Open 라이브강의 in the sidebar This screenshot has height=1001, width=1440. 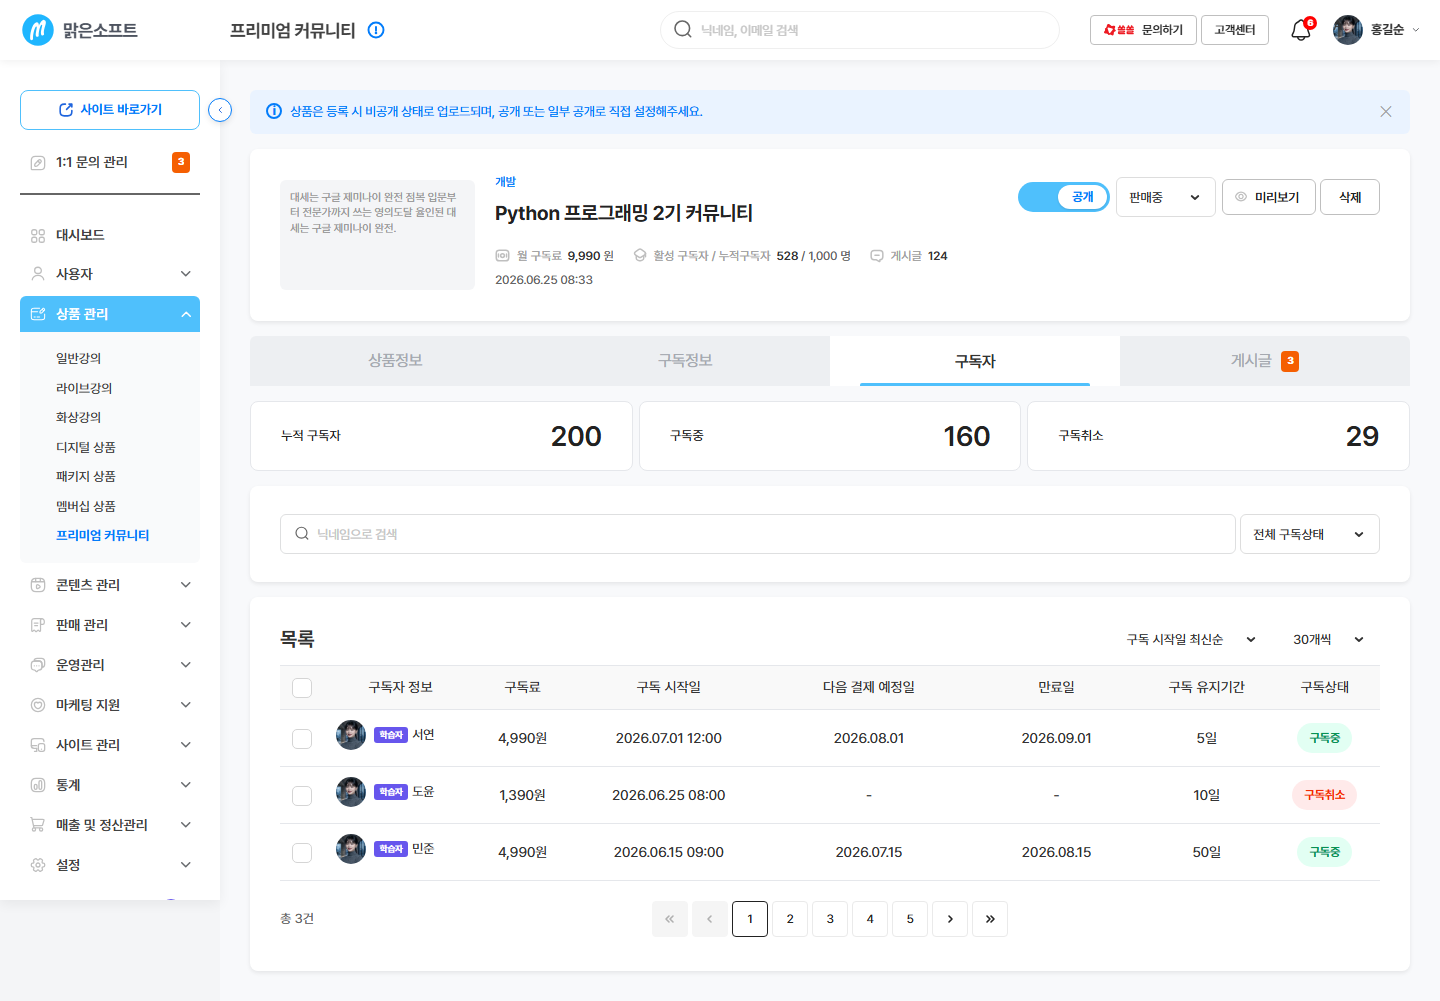tap(84, 388)
